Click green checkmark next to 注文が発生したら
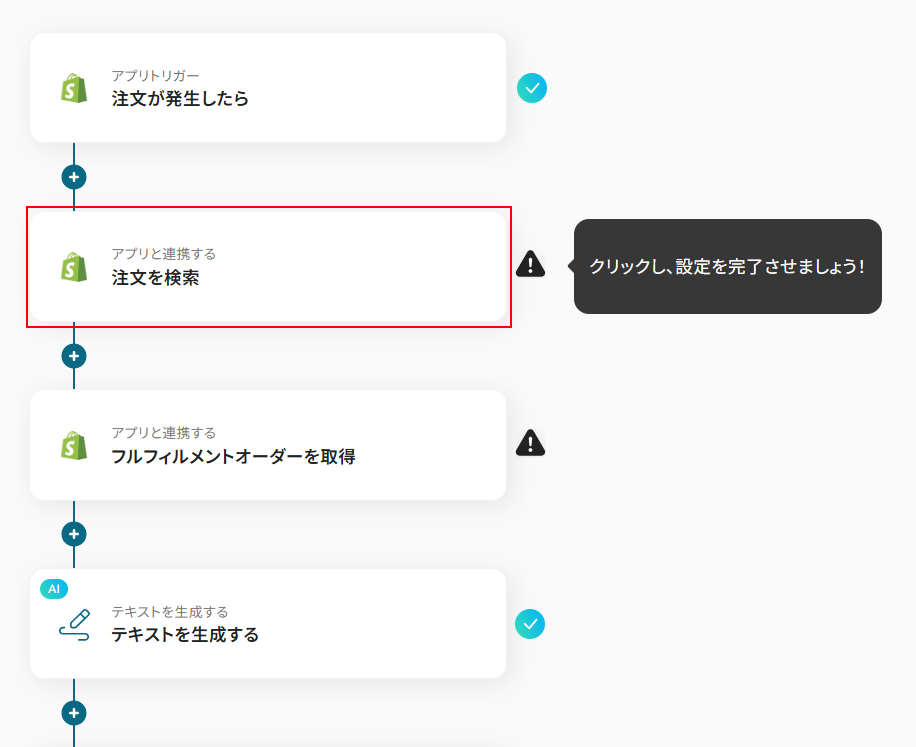The width and height of the screenshot is (916, 747). pos(532,88)
